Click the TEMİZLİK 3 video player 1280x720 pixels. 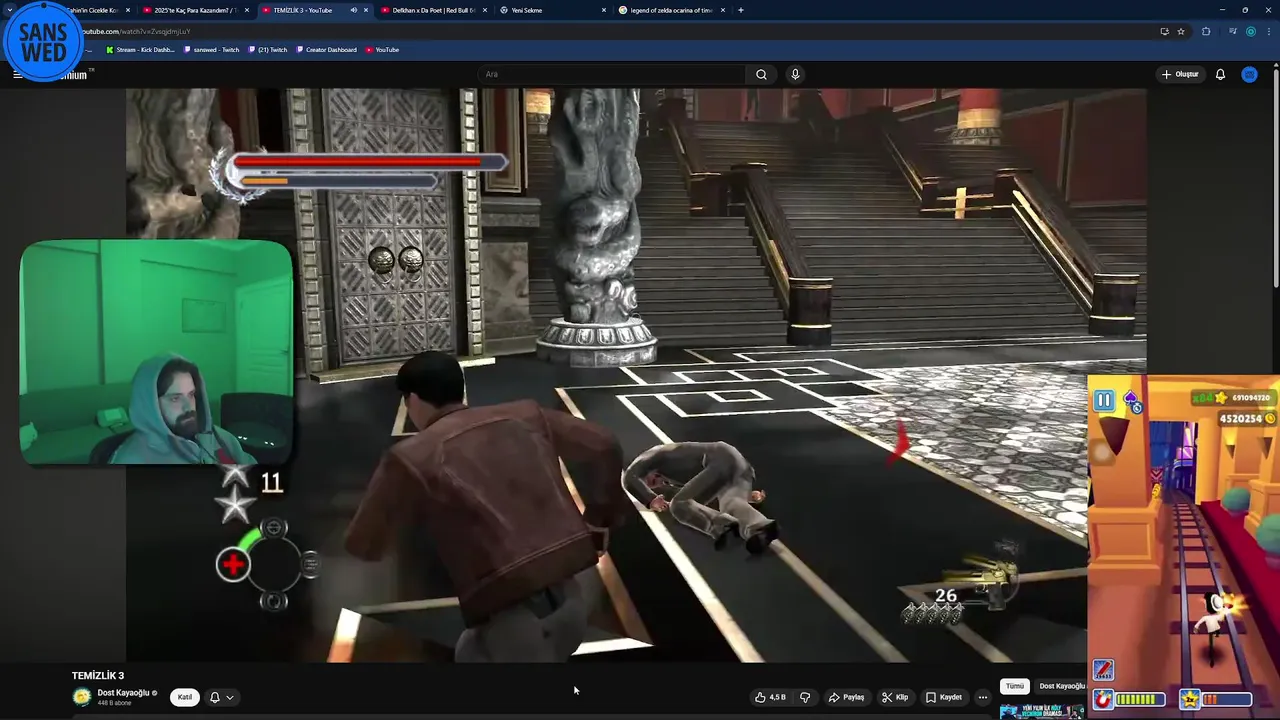tap(636, 375)
